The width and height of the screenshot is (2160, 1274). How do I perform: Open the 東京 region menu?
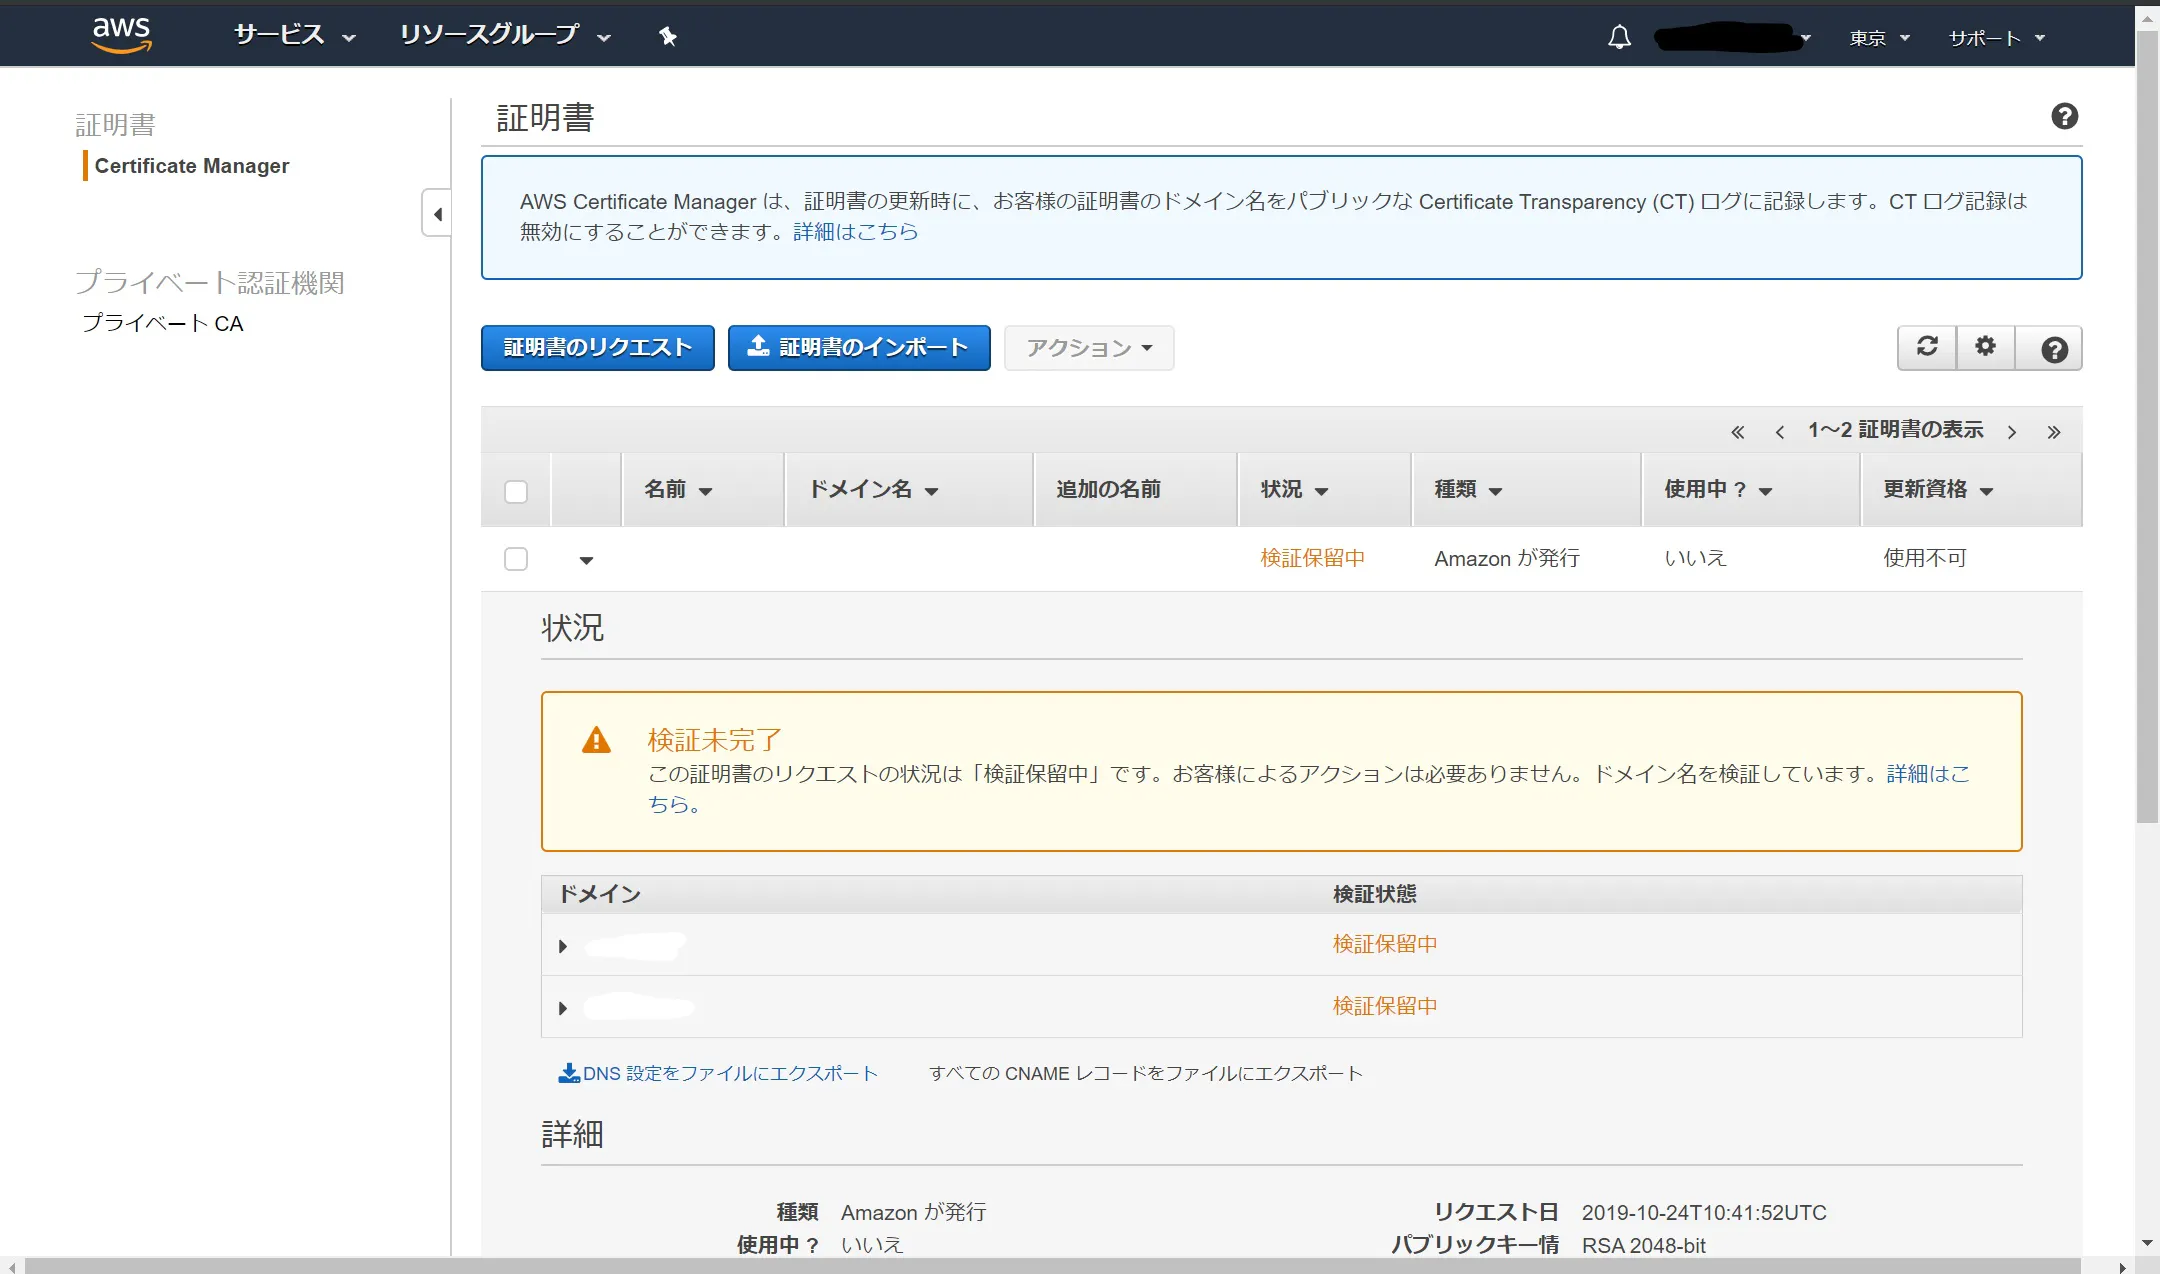point(1879,38)
